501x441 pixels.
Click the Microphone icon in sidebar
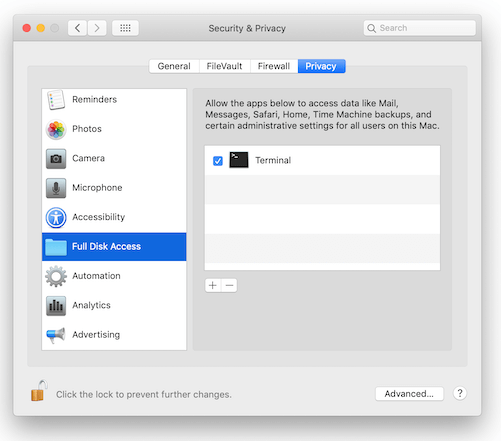tap(56, 188)
